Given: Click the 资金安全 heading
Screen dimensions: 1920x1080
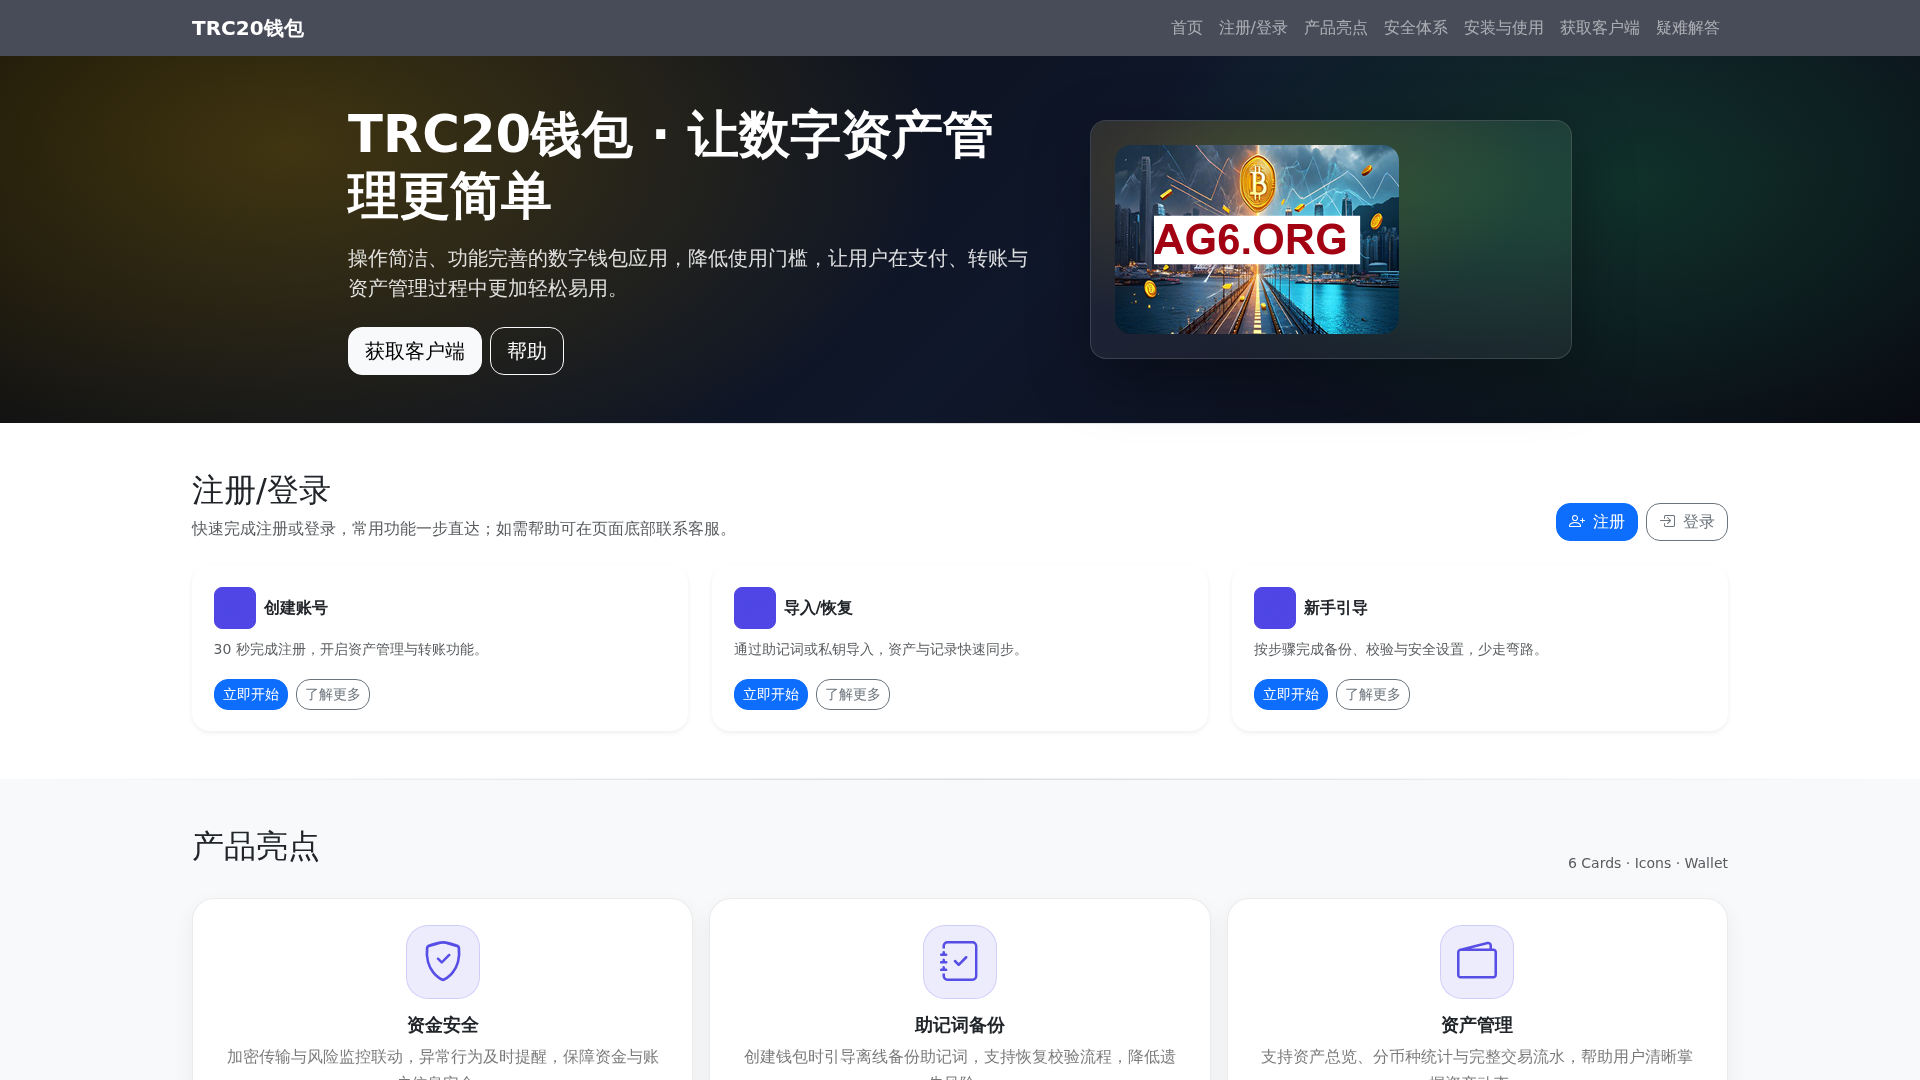Looking at the screenshot, I should coord(443,1025).
